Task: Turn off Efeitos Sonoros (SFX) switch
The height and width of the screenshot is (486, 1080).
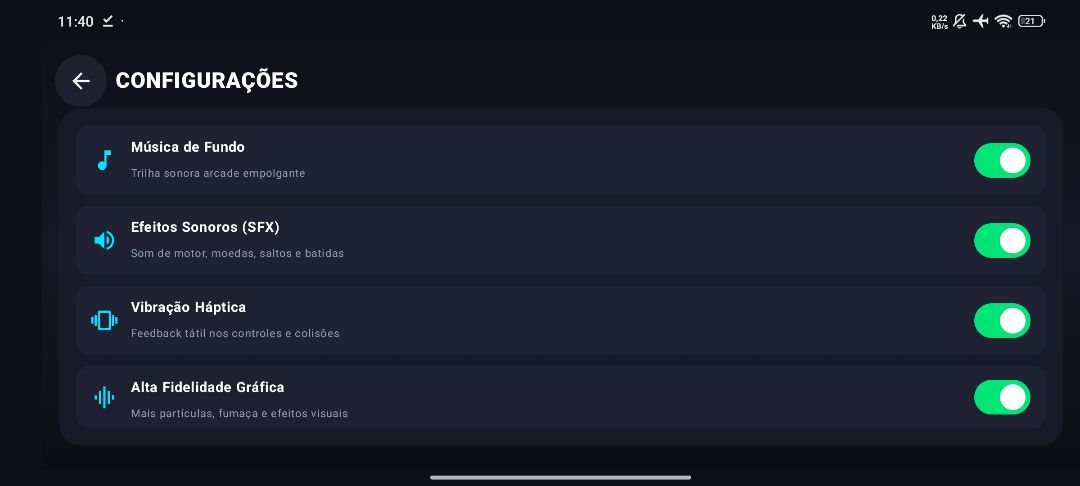Action: click(x=1001, y=240)
